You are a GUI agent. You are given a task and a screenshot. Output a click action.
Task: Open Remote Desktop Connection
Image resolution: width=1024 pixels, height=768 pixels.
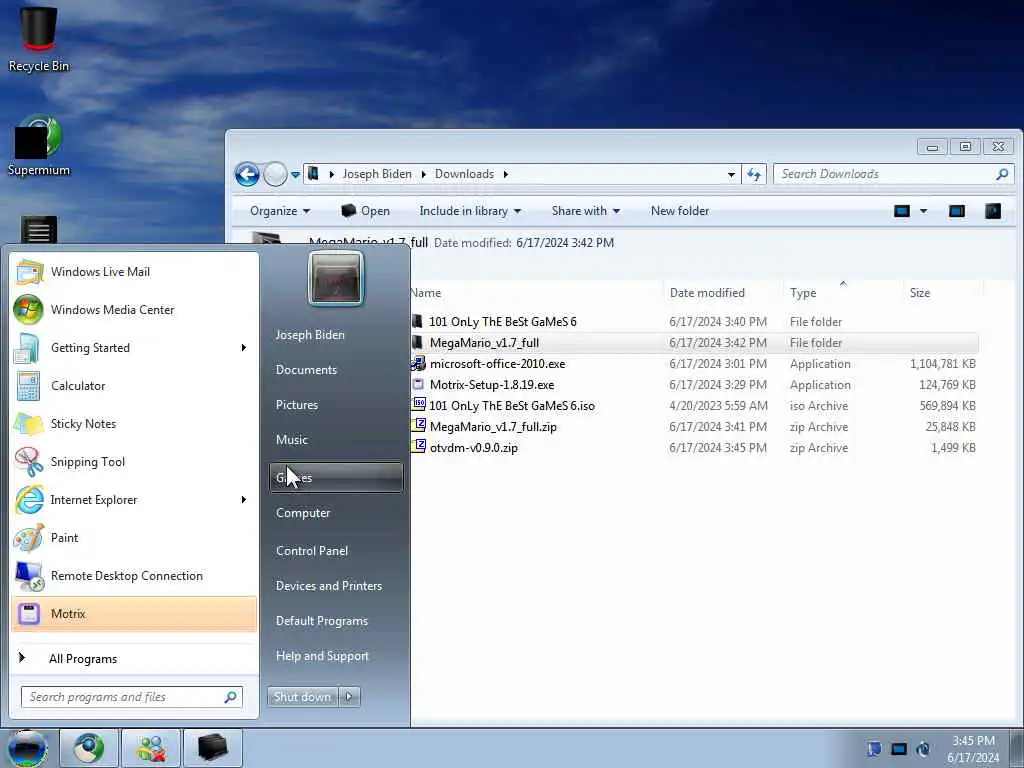pyautogui.click(x=135, y=575)
